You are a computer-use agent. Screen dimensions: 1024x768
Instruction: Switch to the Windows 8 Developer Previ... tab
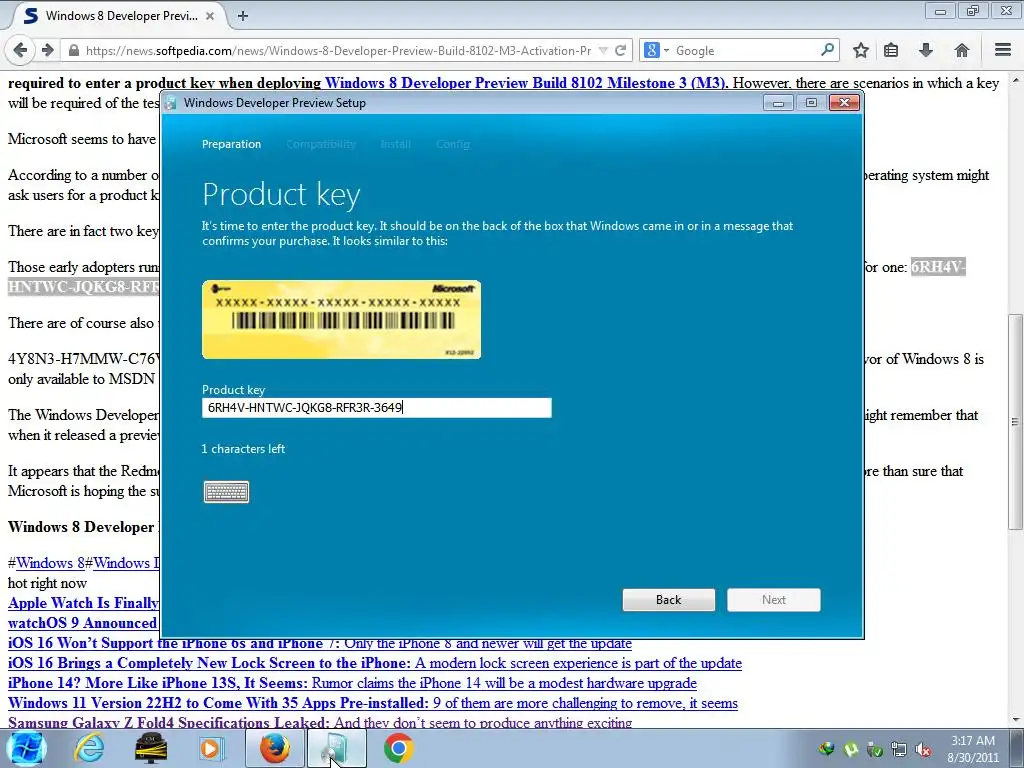(x=121, y=16)
